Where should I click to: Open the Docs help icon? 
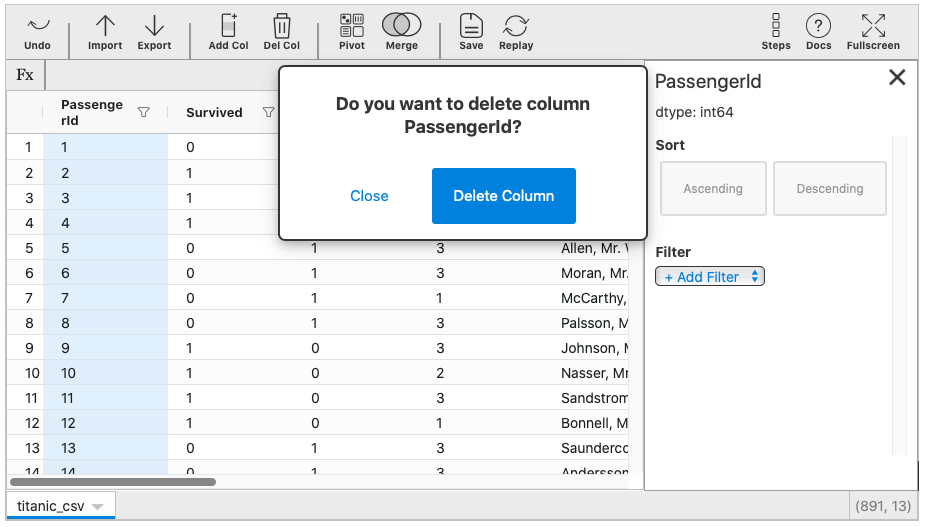pyautogui.click(x=819, y=27)
